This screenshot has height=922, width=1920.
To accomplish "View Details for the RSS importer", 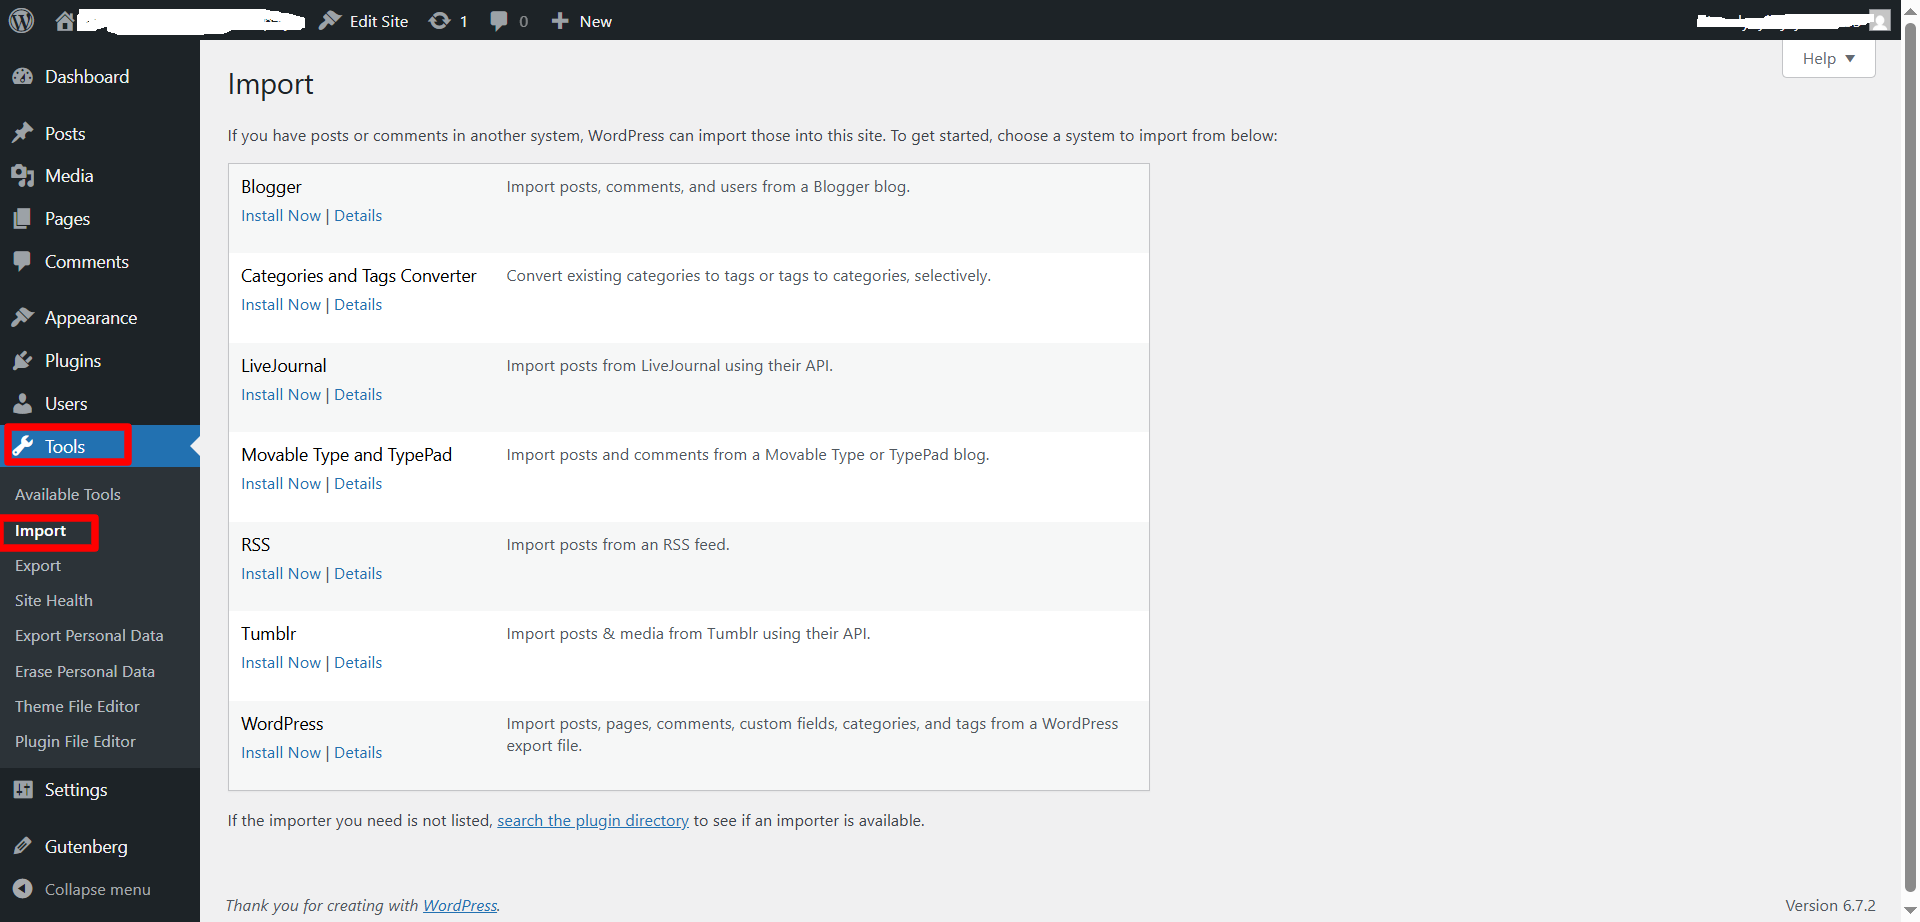I will [x=358, y=573].
